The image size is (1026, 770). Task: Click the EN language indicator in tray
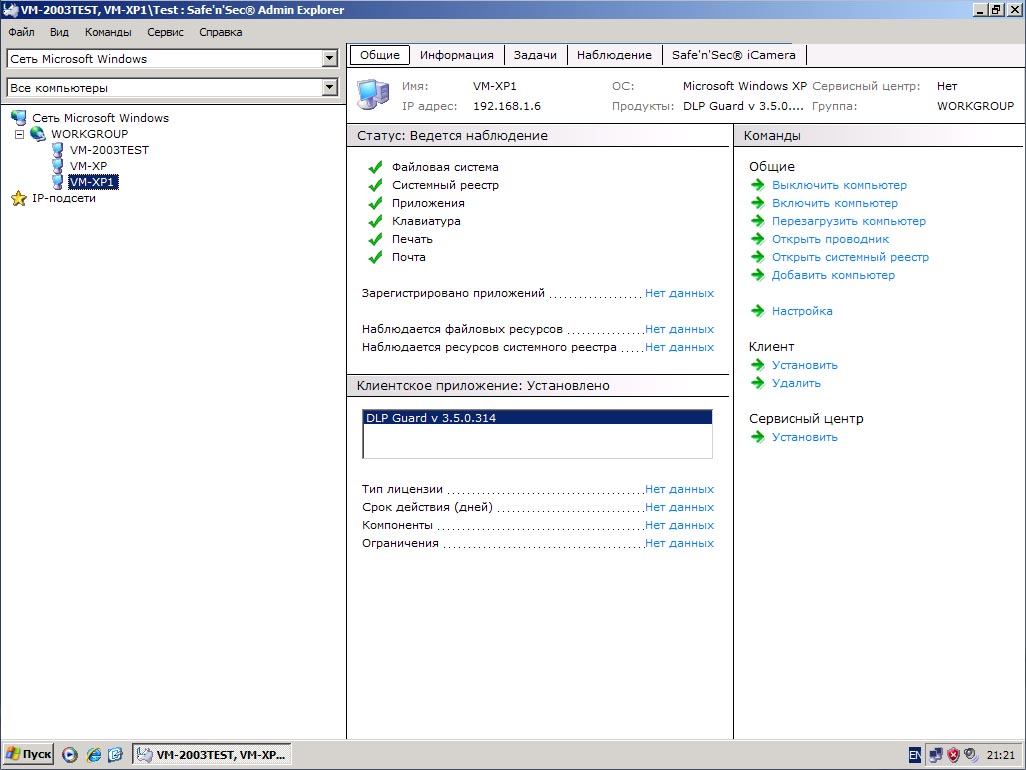915,756
